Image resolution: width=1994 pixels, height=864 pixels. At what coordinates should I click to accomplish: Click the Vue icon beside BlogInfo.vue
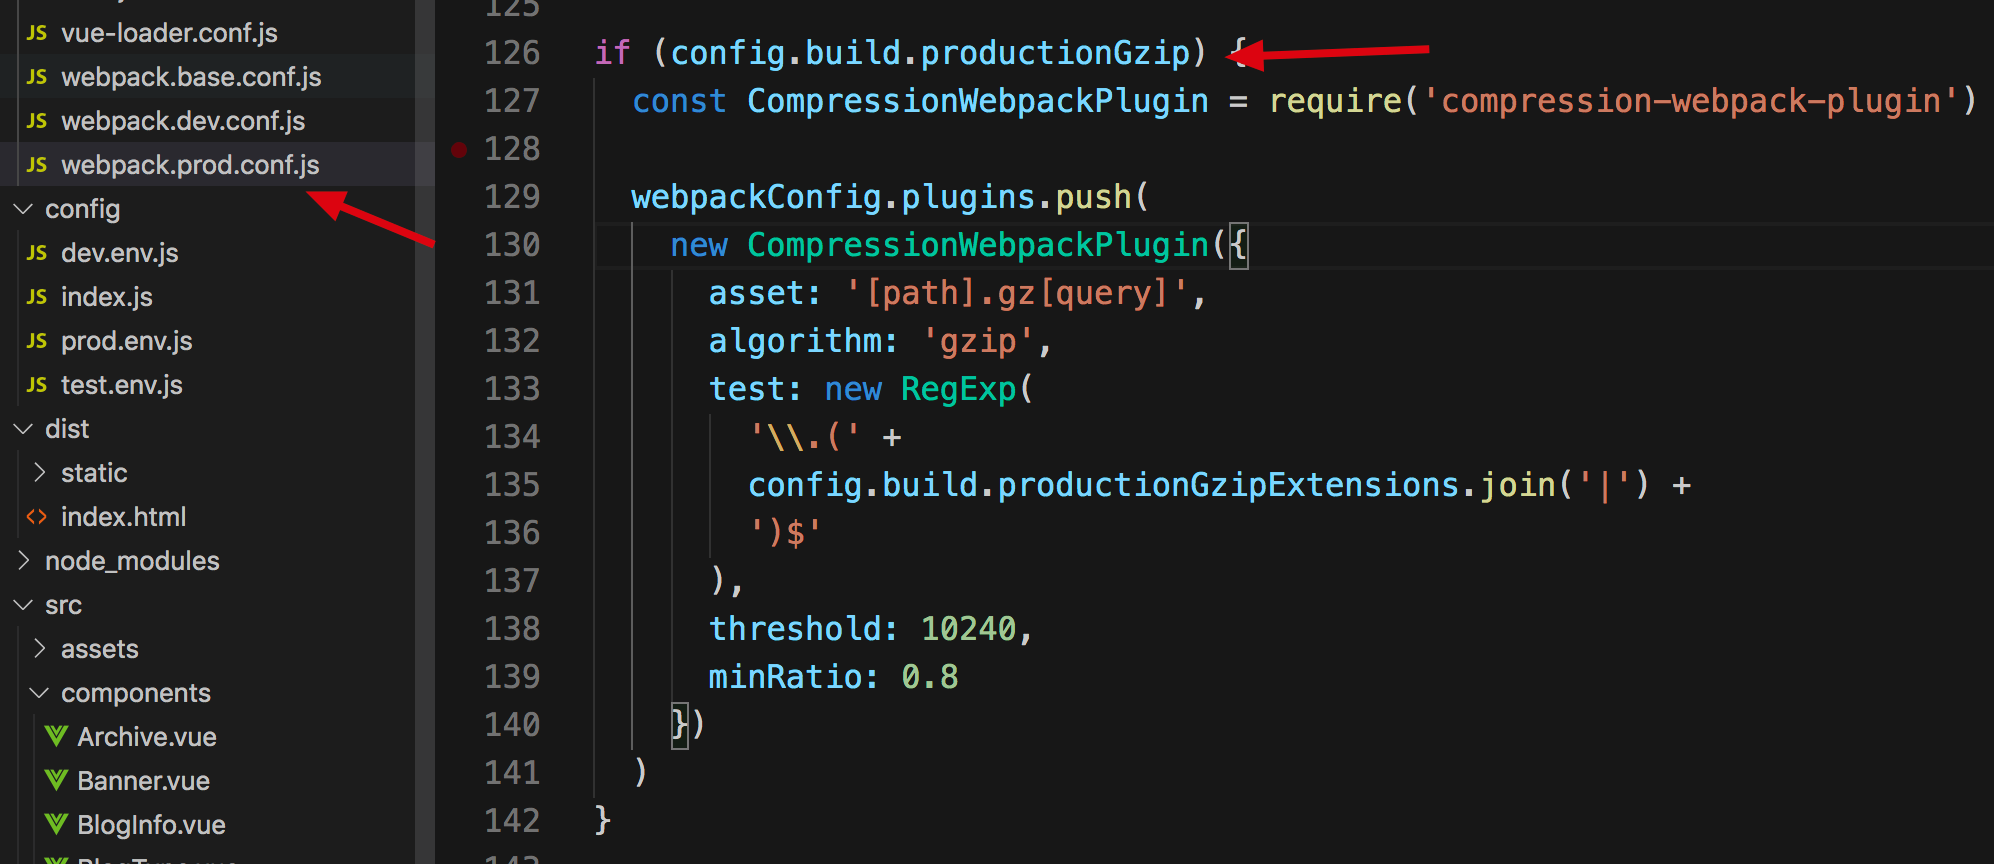(x=55, y=824)
